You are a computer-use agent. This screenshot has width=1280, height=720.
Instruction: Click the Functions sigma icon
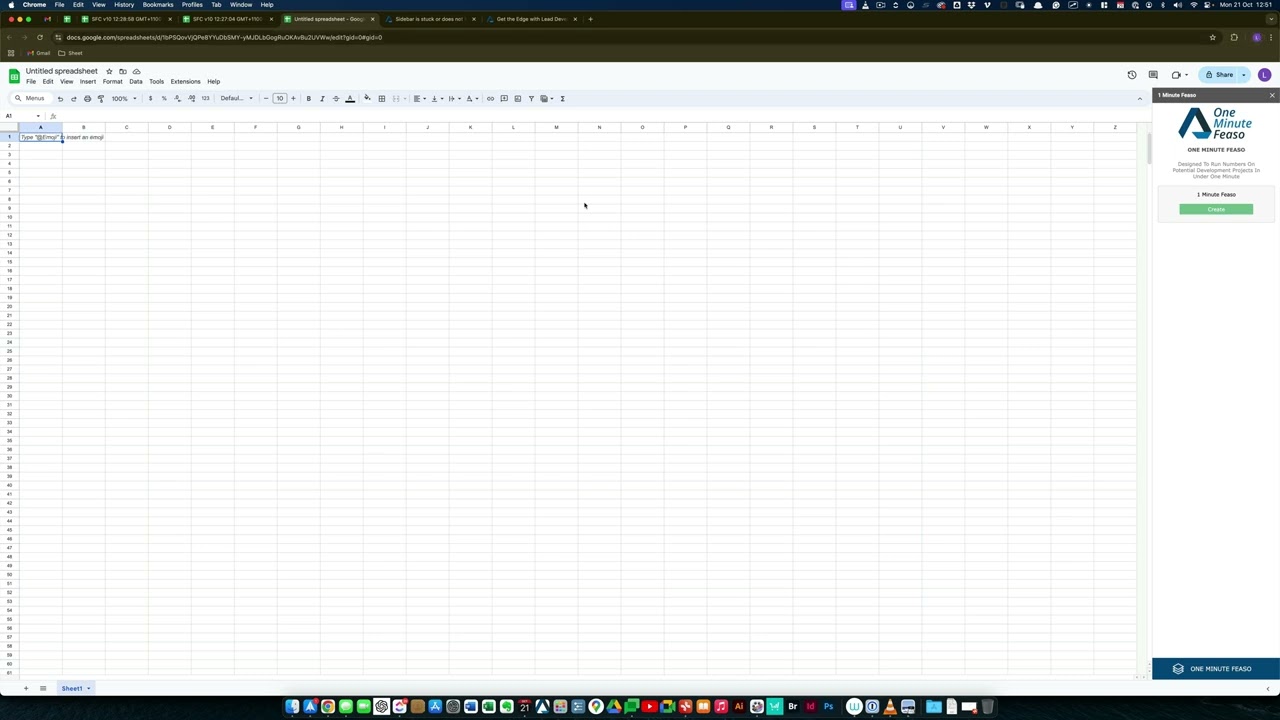pyautogui.click(x=562, y=98)
